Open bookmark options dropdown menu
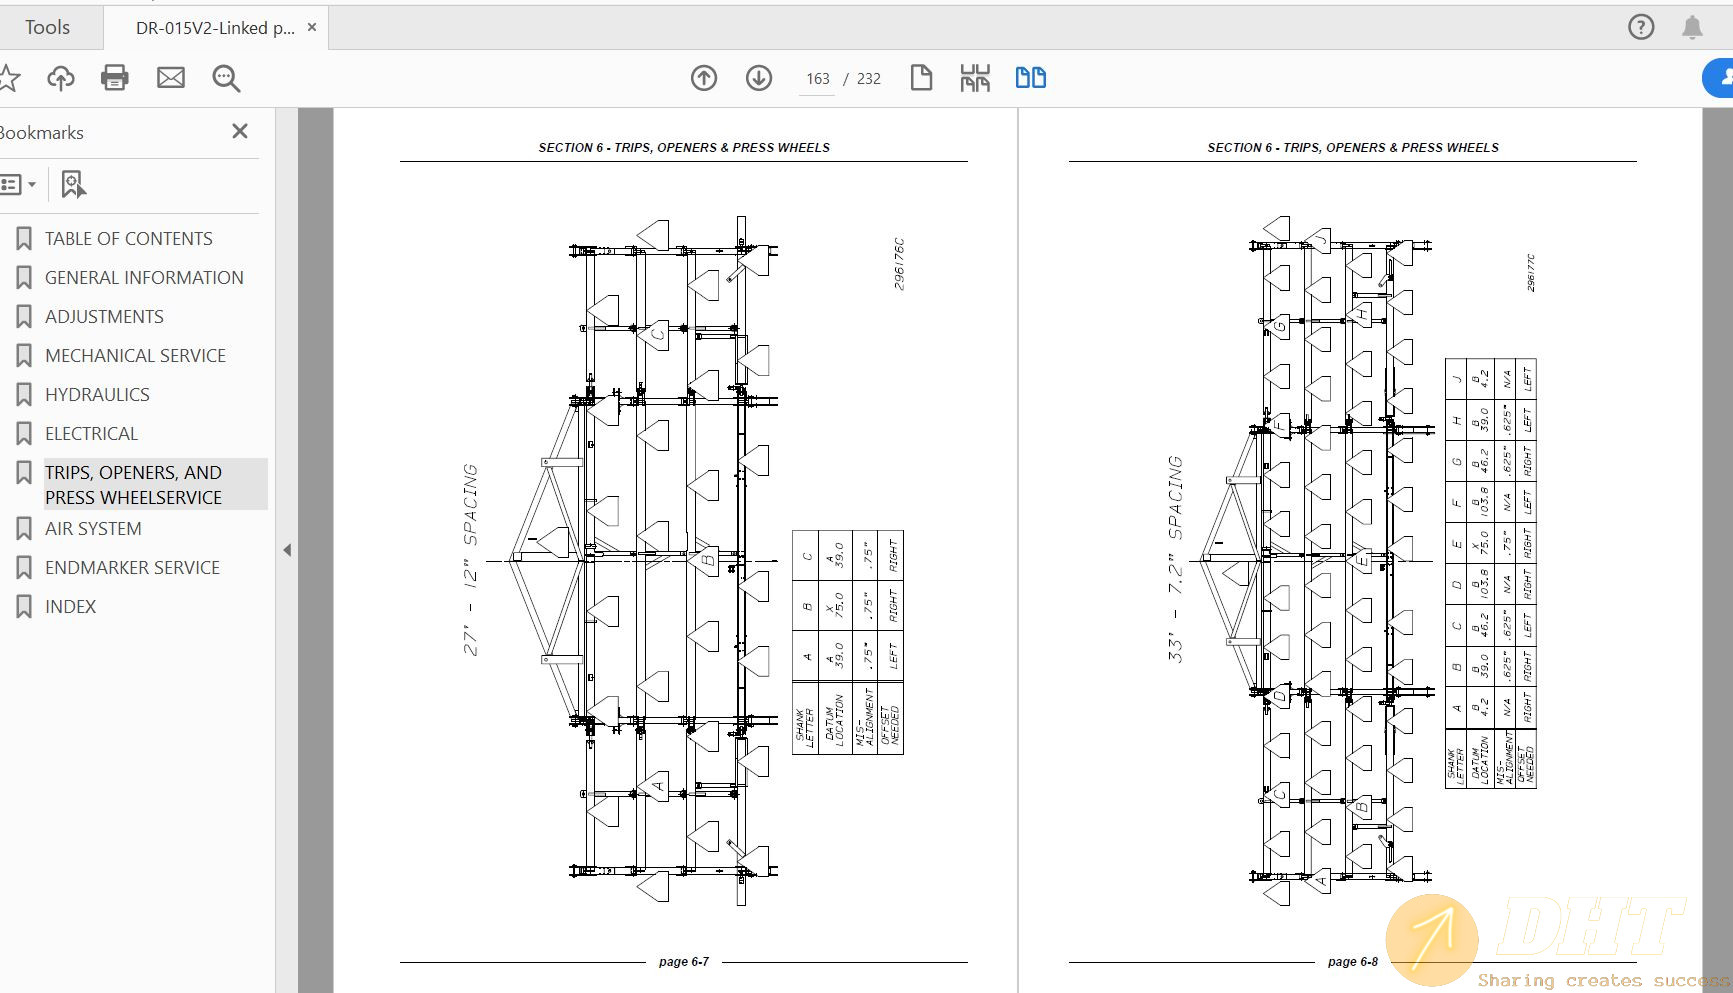 [x=18, y=184]
